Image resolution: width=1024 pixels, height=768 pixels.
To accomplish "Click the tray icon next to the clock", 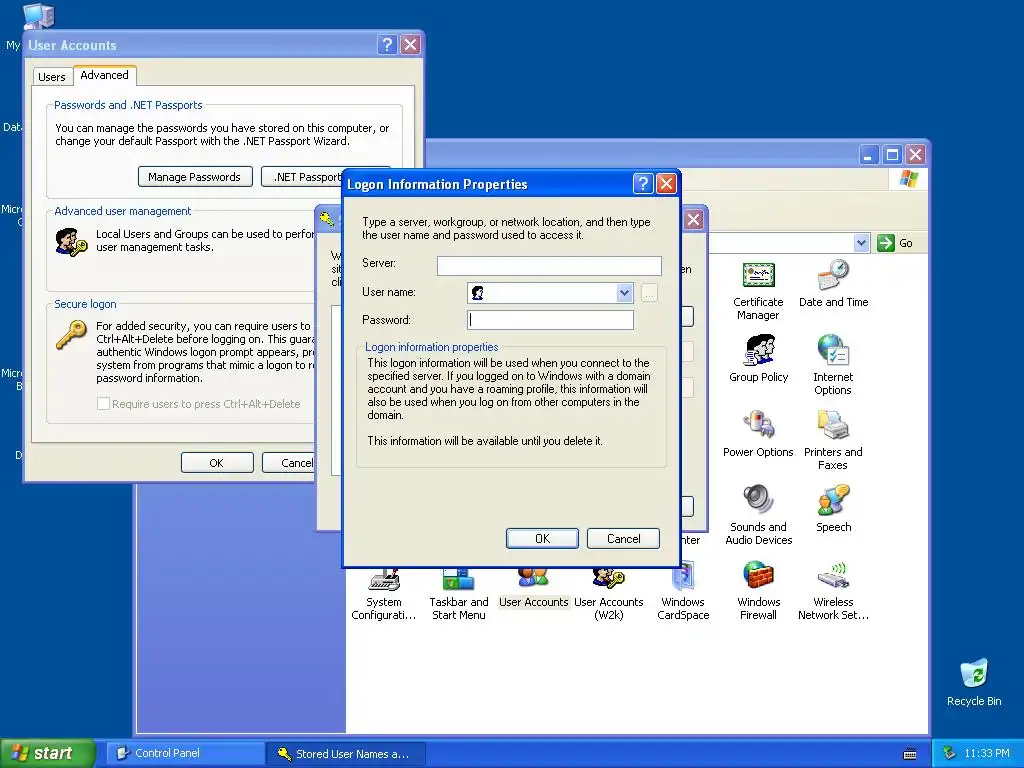I will tap(950, 753).
